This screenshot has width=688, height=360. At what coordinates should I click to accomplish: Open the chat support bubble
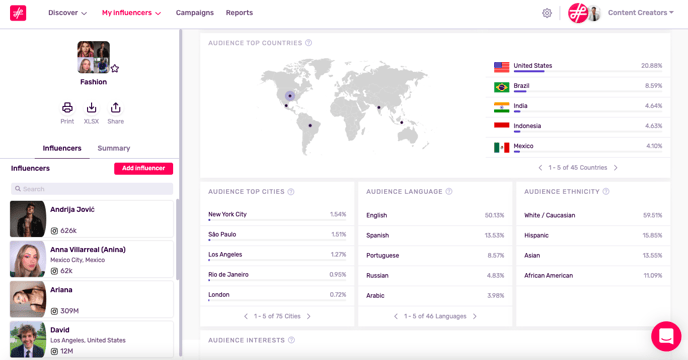[666, 336]
